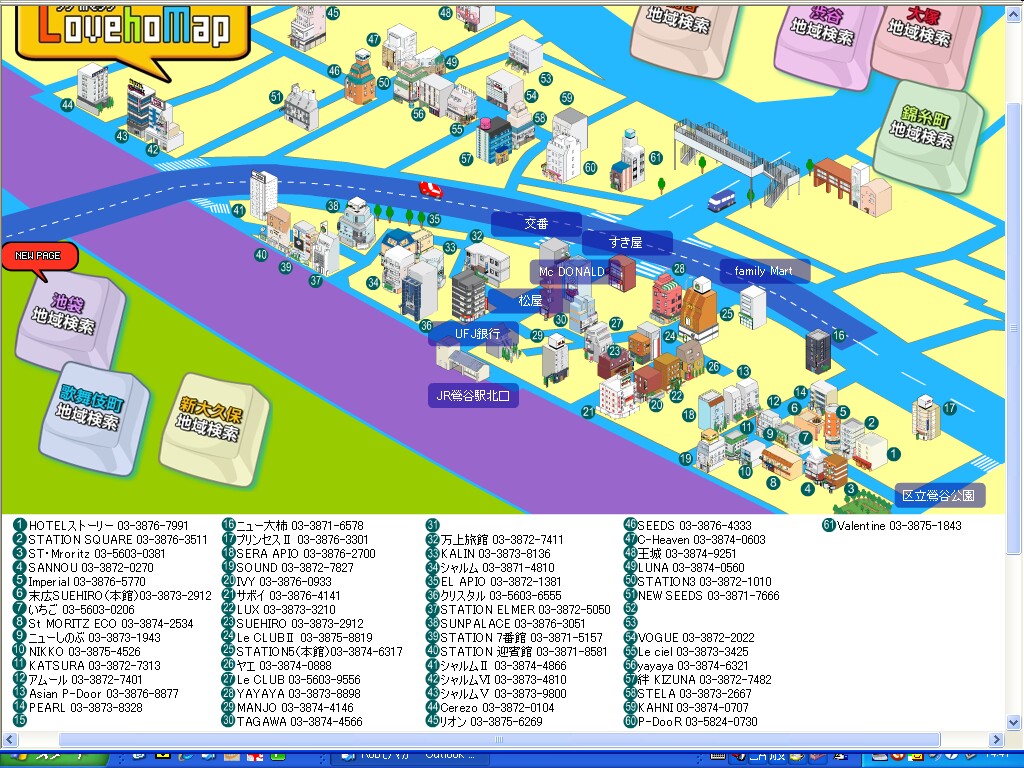Click the vertical scrollbar down arrow

click(1014, 723)
